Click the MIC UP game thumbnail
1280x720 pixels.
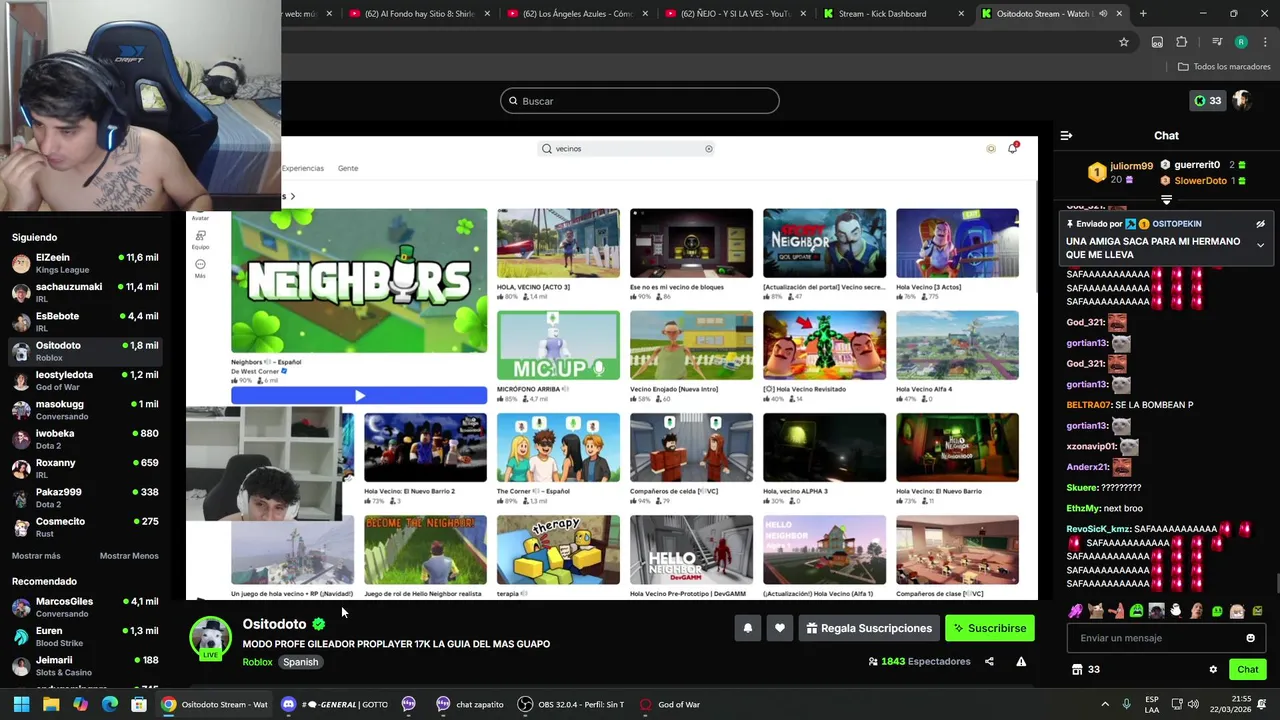[558, 345]
